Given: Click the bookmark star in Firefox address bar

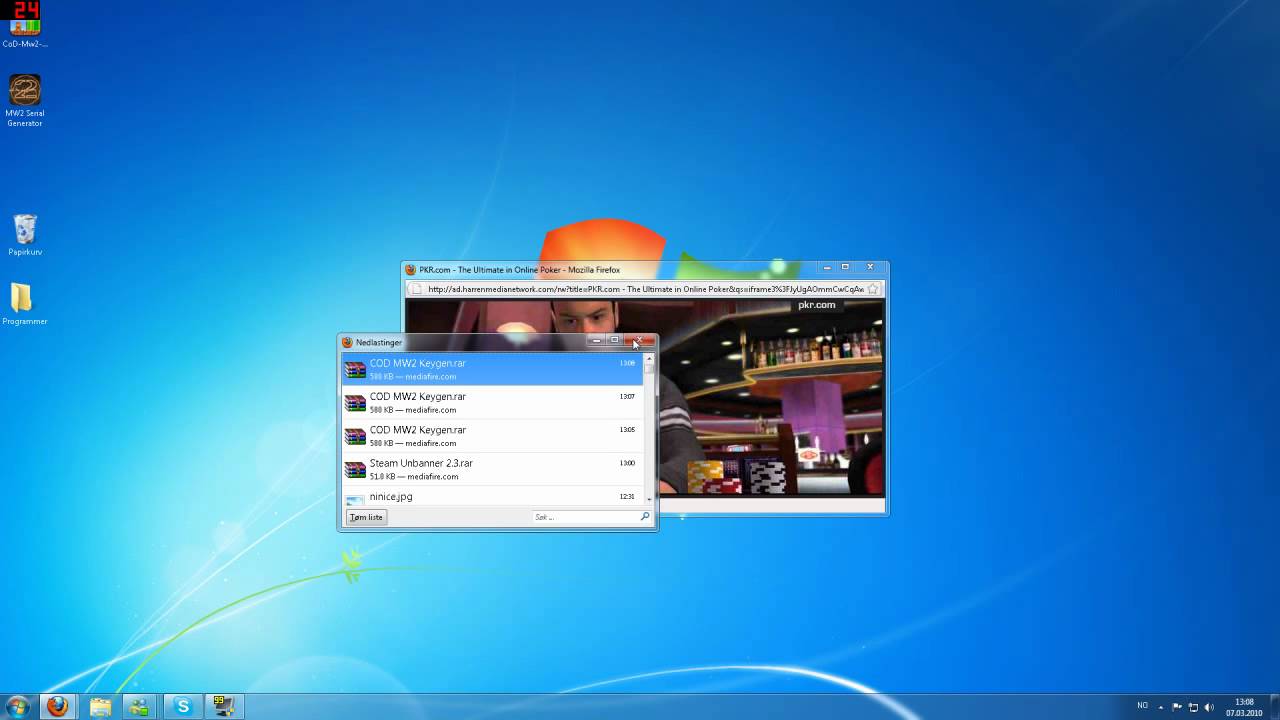Looking at the screenshot, I should [x=873, y=289].
